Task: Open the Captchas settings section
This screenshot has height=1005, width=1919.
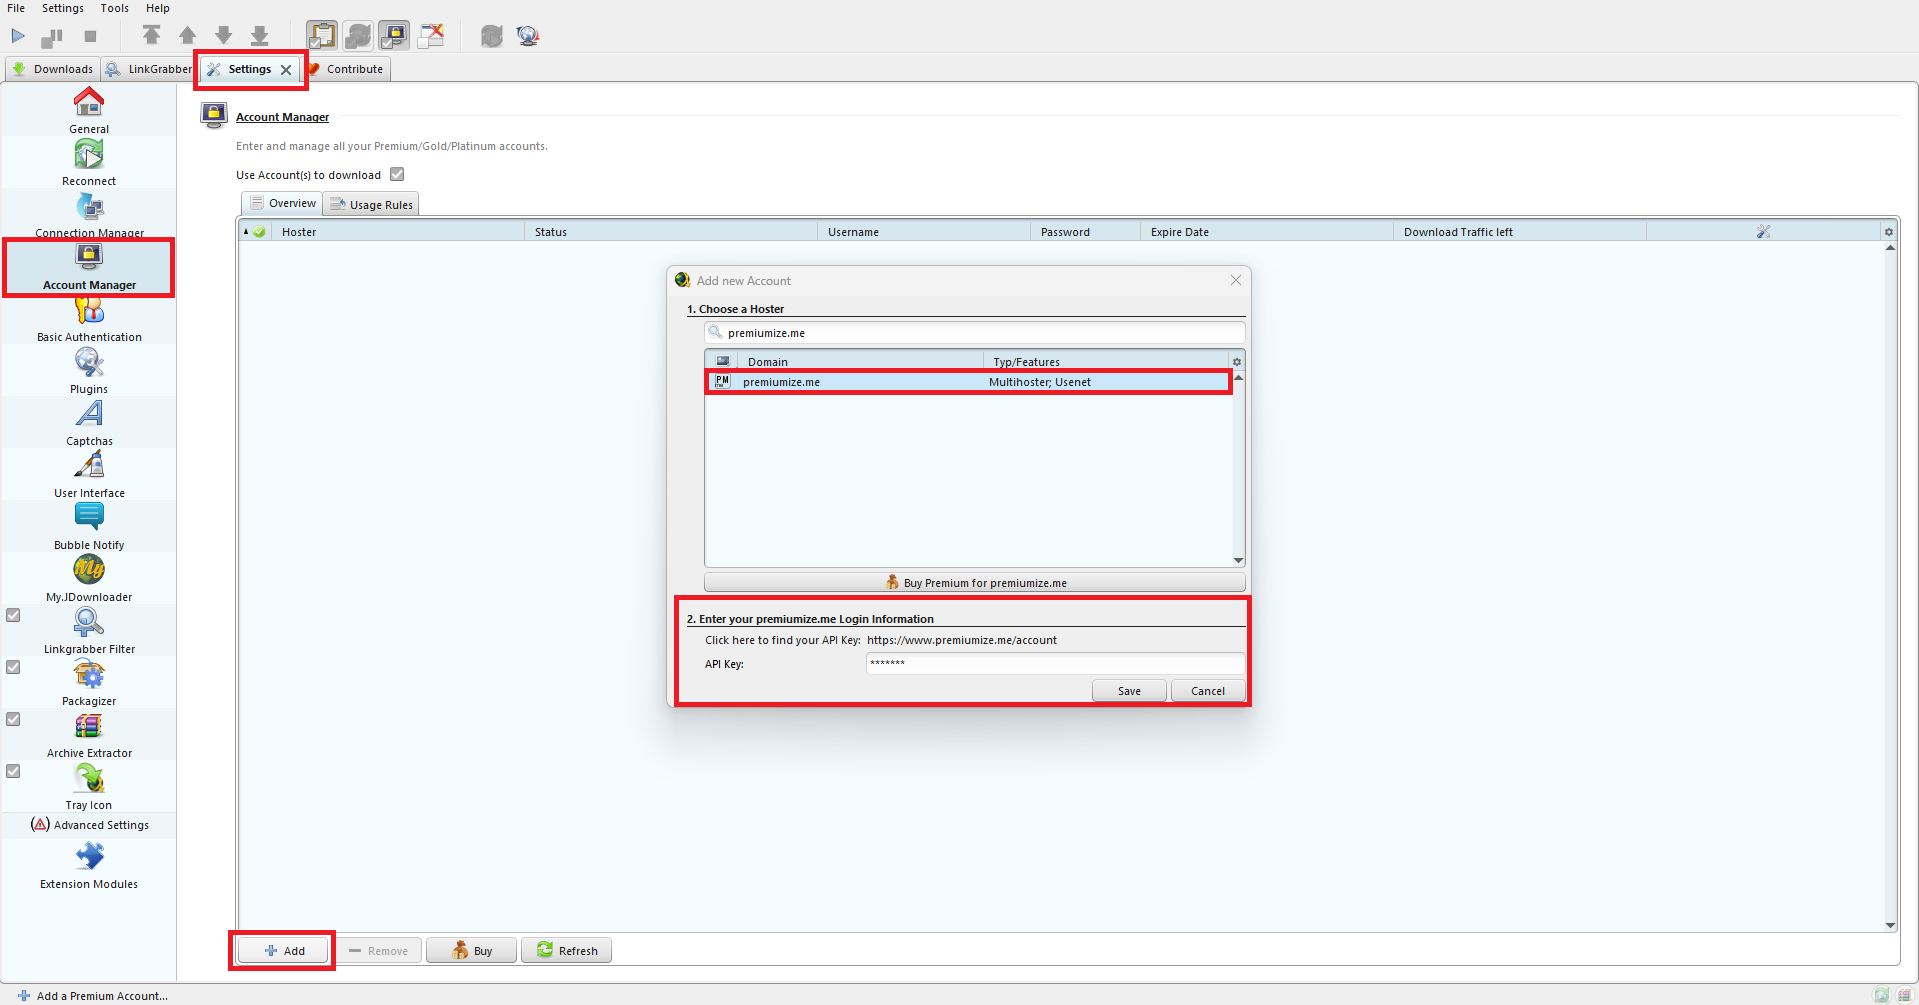Action: coord(89,424)
